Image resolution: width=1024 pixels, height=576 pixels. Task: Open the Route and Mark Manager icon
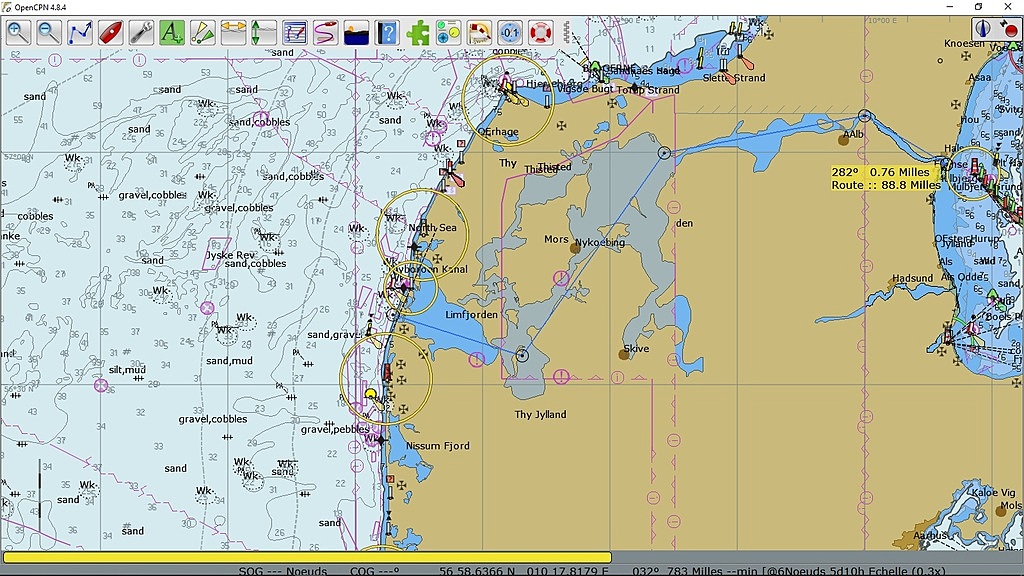(x=295, y=32)
